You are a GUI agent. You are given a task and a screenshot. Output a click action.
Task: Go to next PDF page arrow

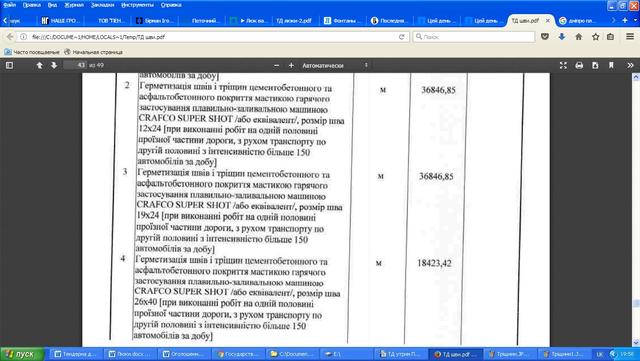click(x=54, y=65)
